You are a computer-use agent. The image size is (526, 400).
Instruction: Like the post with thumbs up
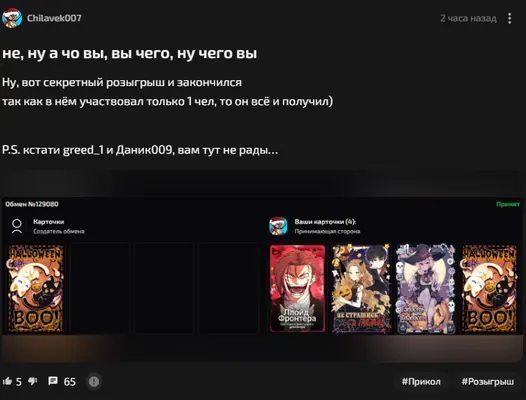pos(7,381)
